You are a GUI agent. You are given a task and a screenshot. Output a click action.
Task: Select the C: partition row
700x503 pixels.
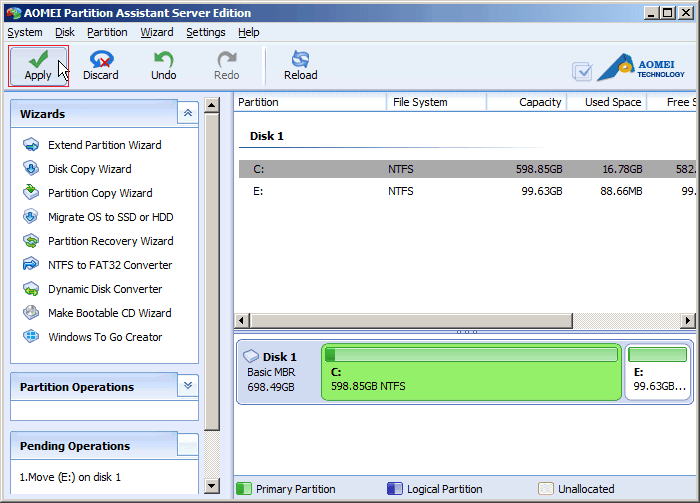coord(467,169)
